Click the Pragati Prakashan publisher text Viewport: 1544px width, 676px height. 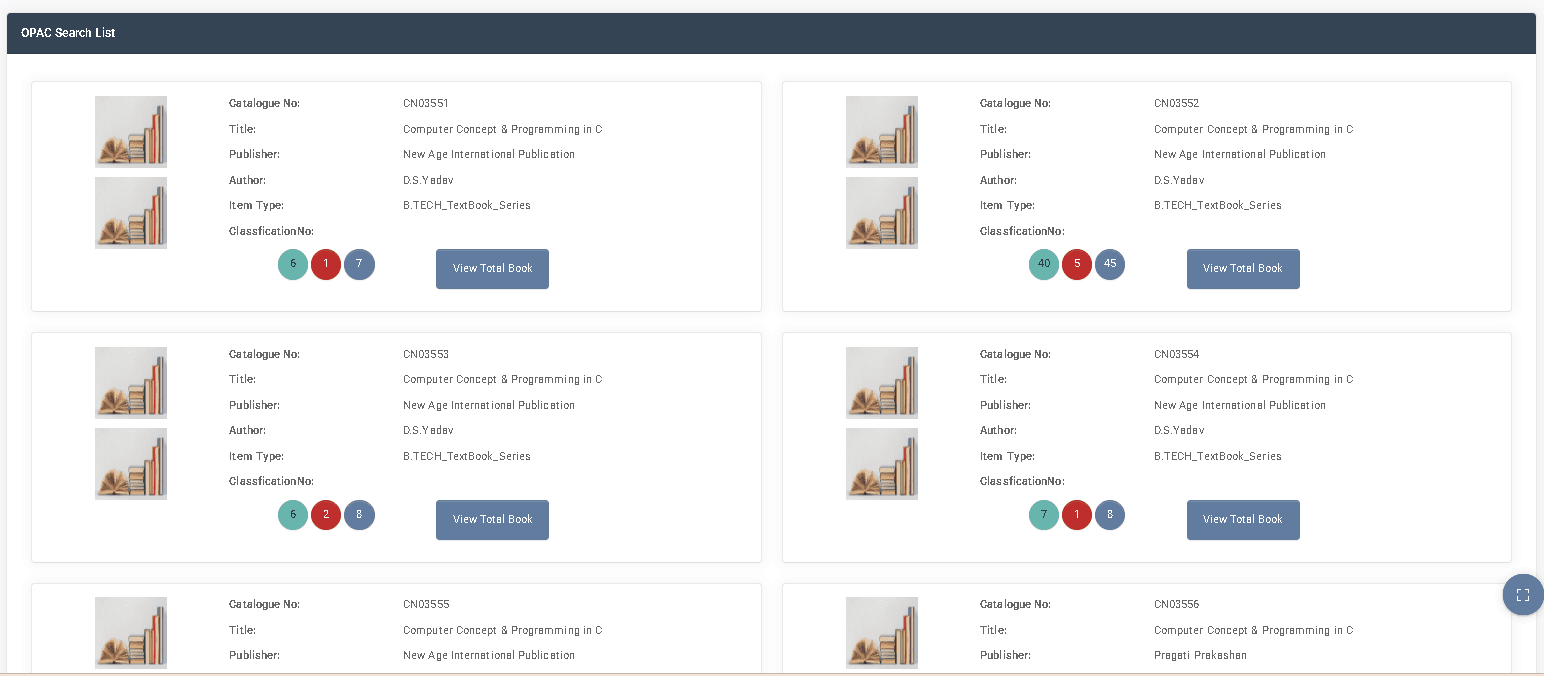[1200, 655]
